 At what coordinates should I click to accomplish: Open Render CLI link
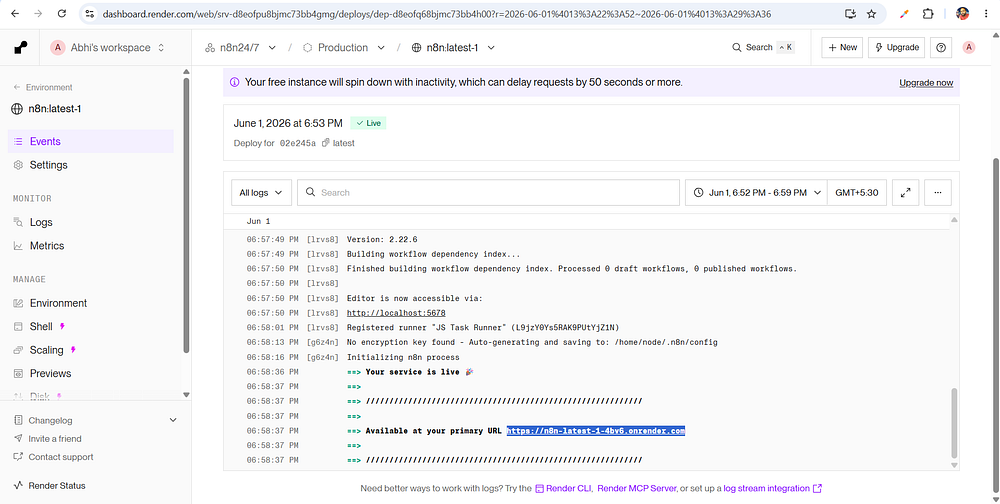563,489
